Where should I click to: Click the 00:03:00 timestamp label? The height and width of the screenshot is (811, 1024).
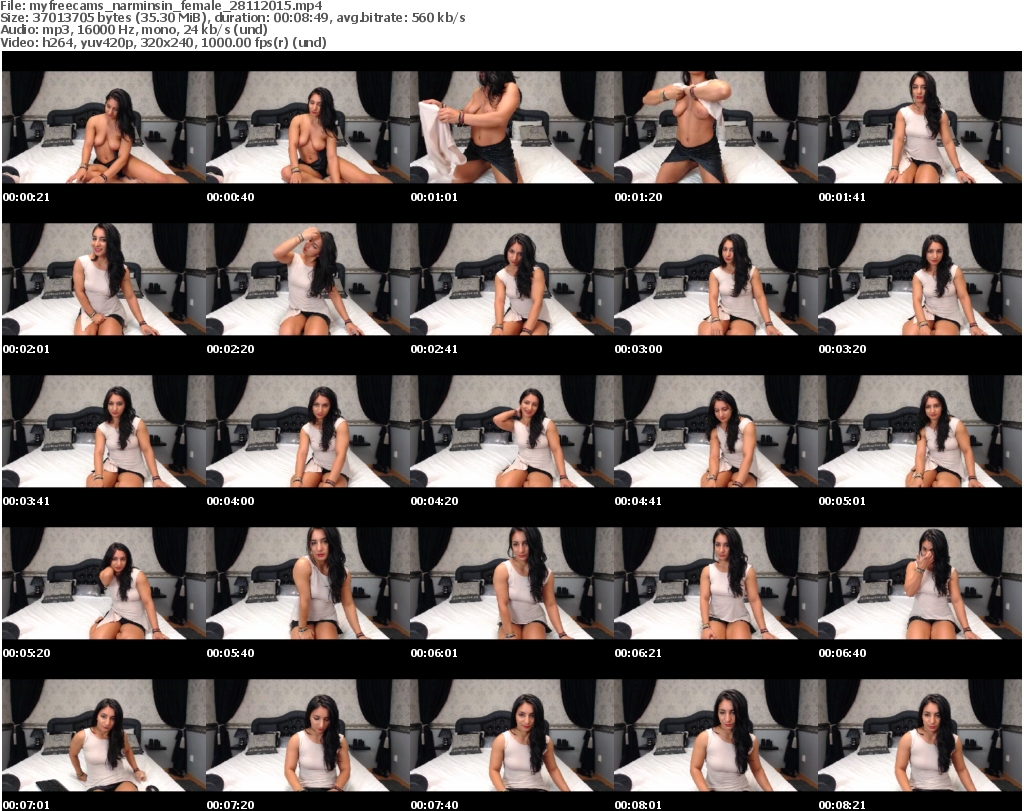coord(638,349)
